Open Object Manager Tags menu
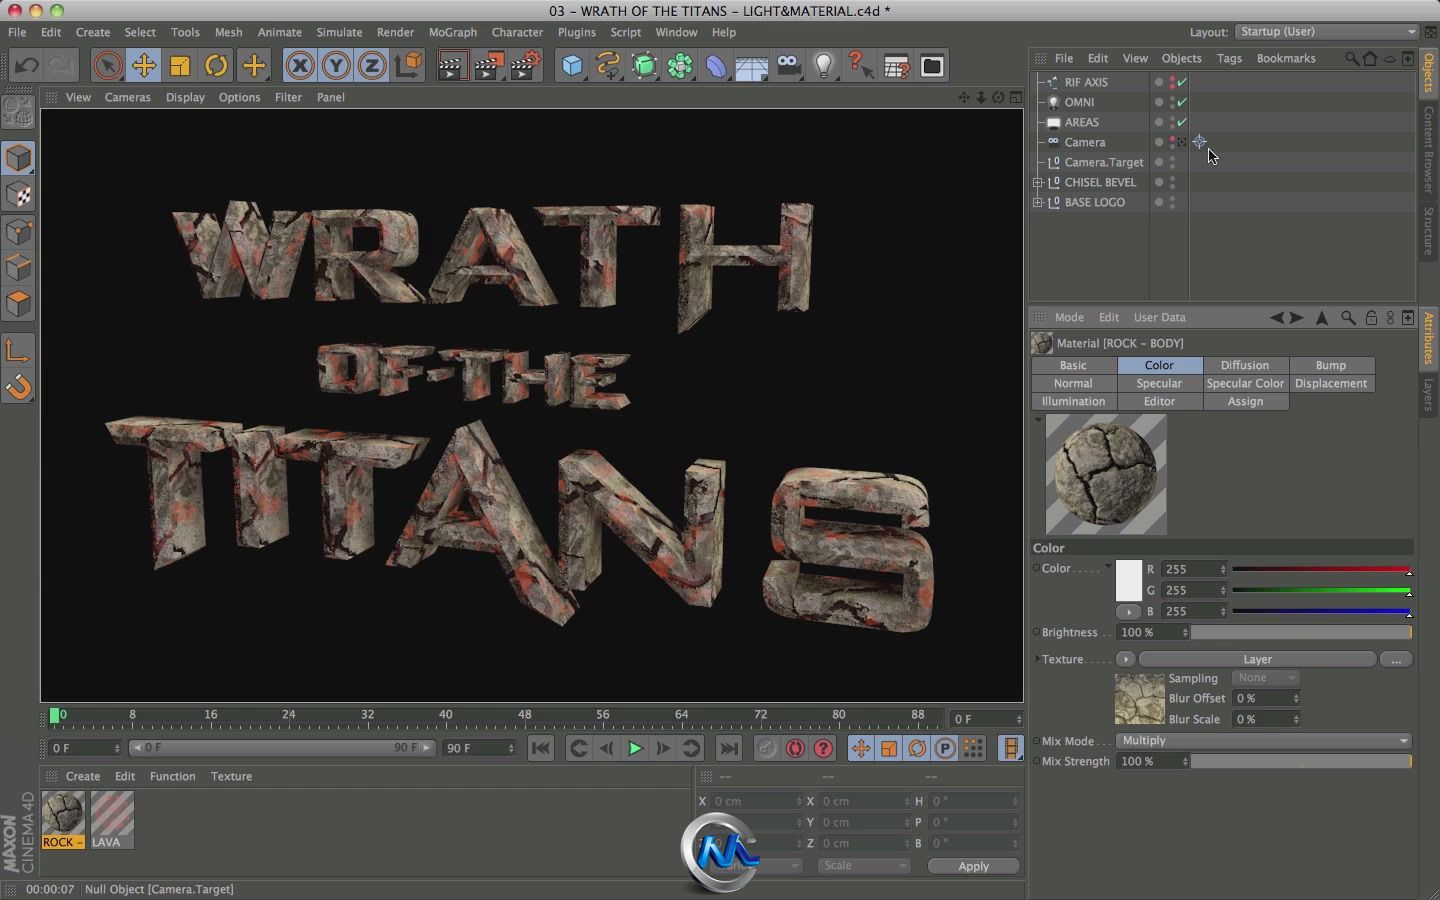 [x=1229, y=58]
